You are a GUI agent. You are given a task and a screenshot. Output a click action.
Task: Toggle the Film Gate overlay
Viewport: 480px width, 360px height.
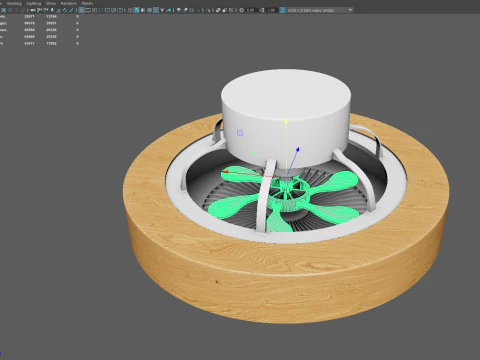88,10
